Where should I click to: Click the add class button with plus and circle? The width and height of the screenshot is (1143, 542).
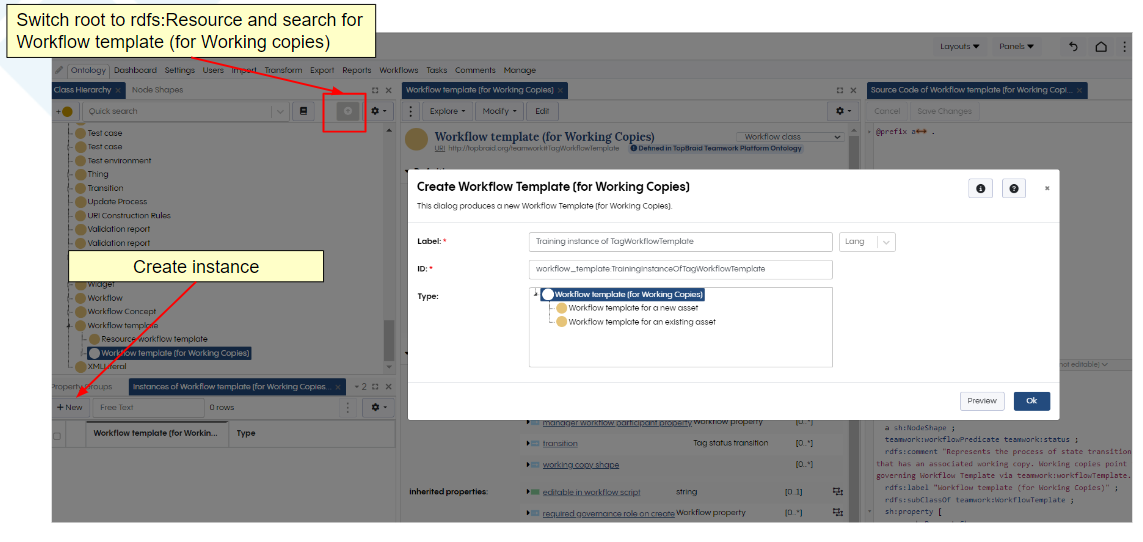coord(66,111)
